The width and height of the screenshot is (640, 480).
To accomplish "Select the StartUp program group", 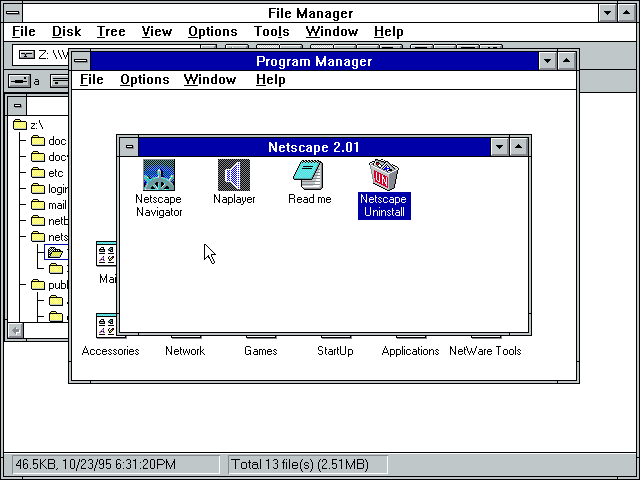I will [335, 351].
